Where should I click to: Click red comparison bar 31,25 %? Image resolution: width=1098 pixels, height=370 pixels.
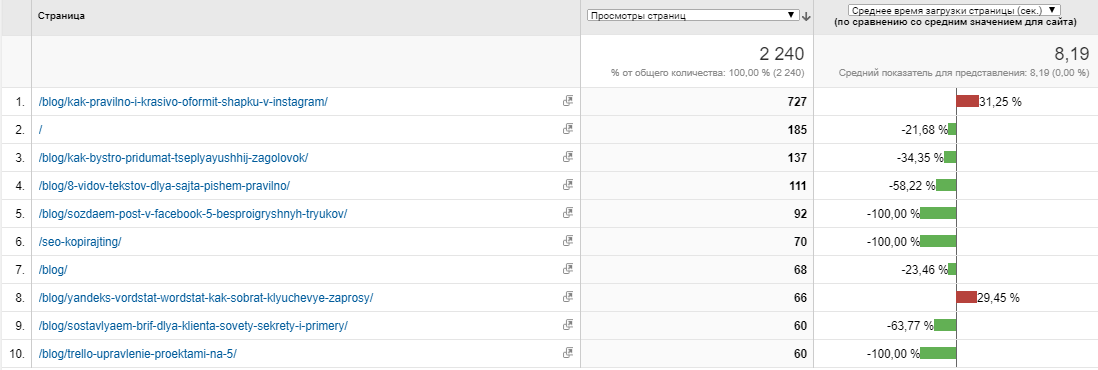968,102
